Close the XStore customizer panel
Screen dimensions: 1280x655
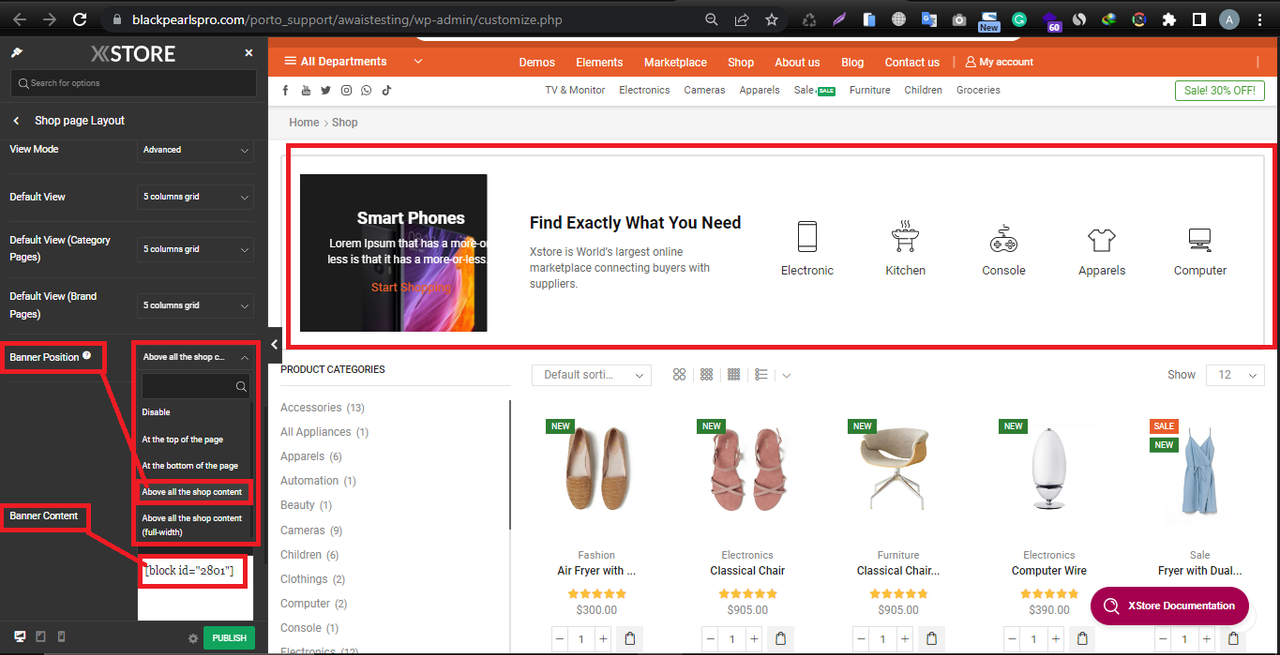coord(249,53)
